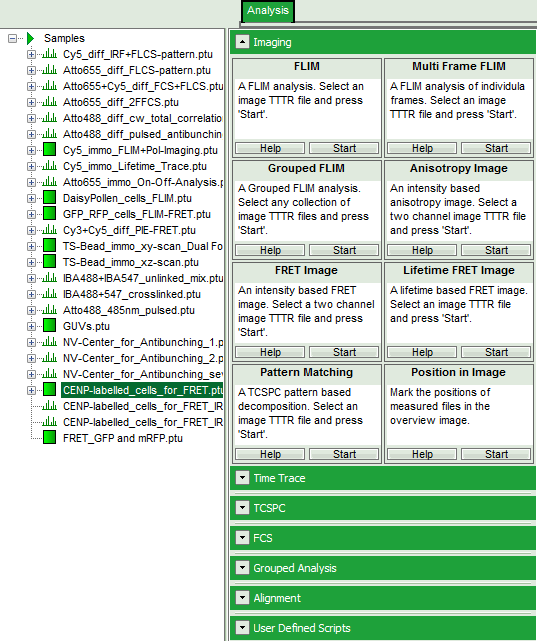Expand the Cy5_immo_FLIM+Pol-Imaging.ptu tree node
This screenshot has height=641, width=537.
tap(31, 150)
